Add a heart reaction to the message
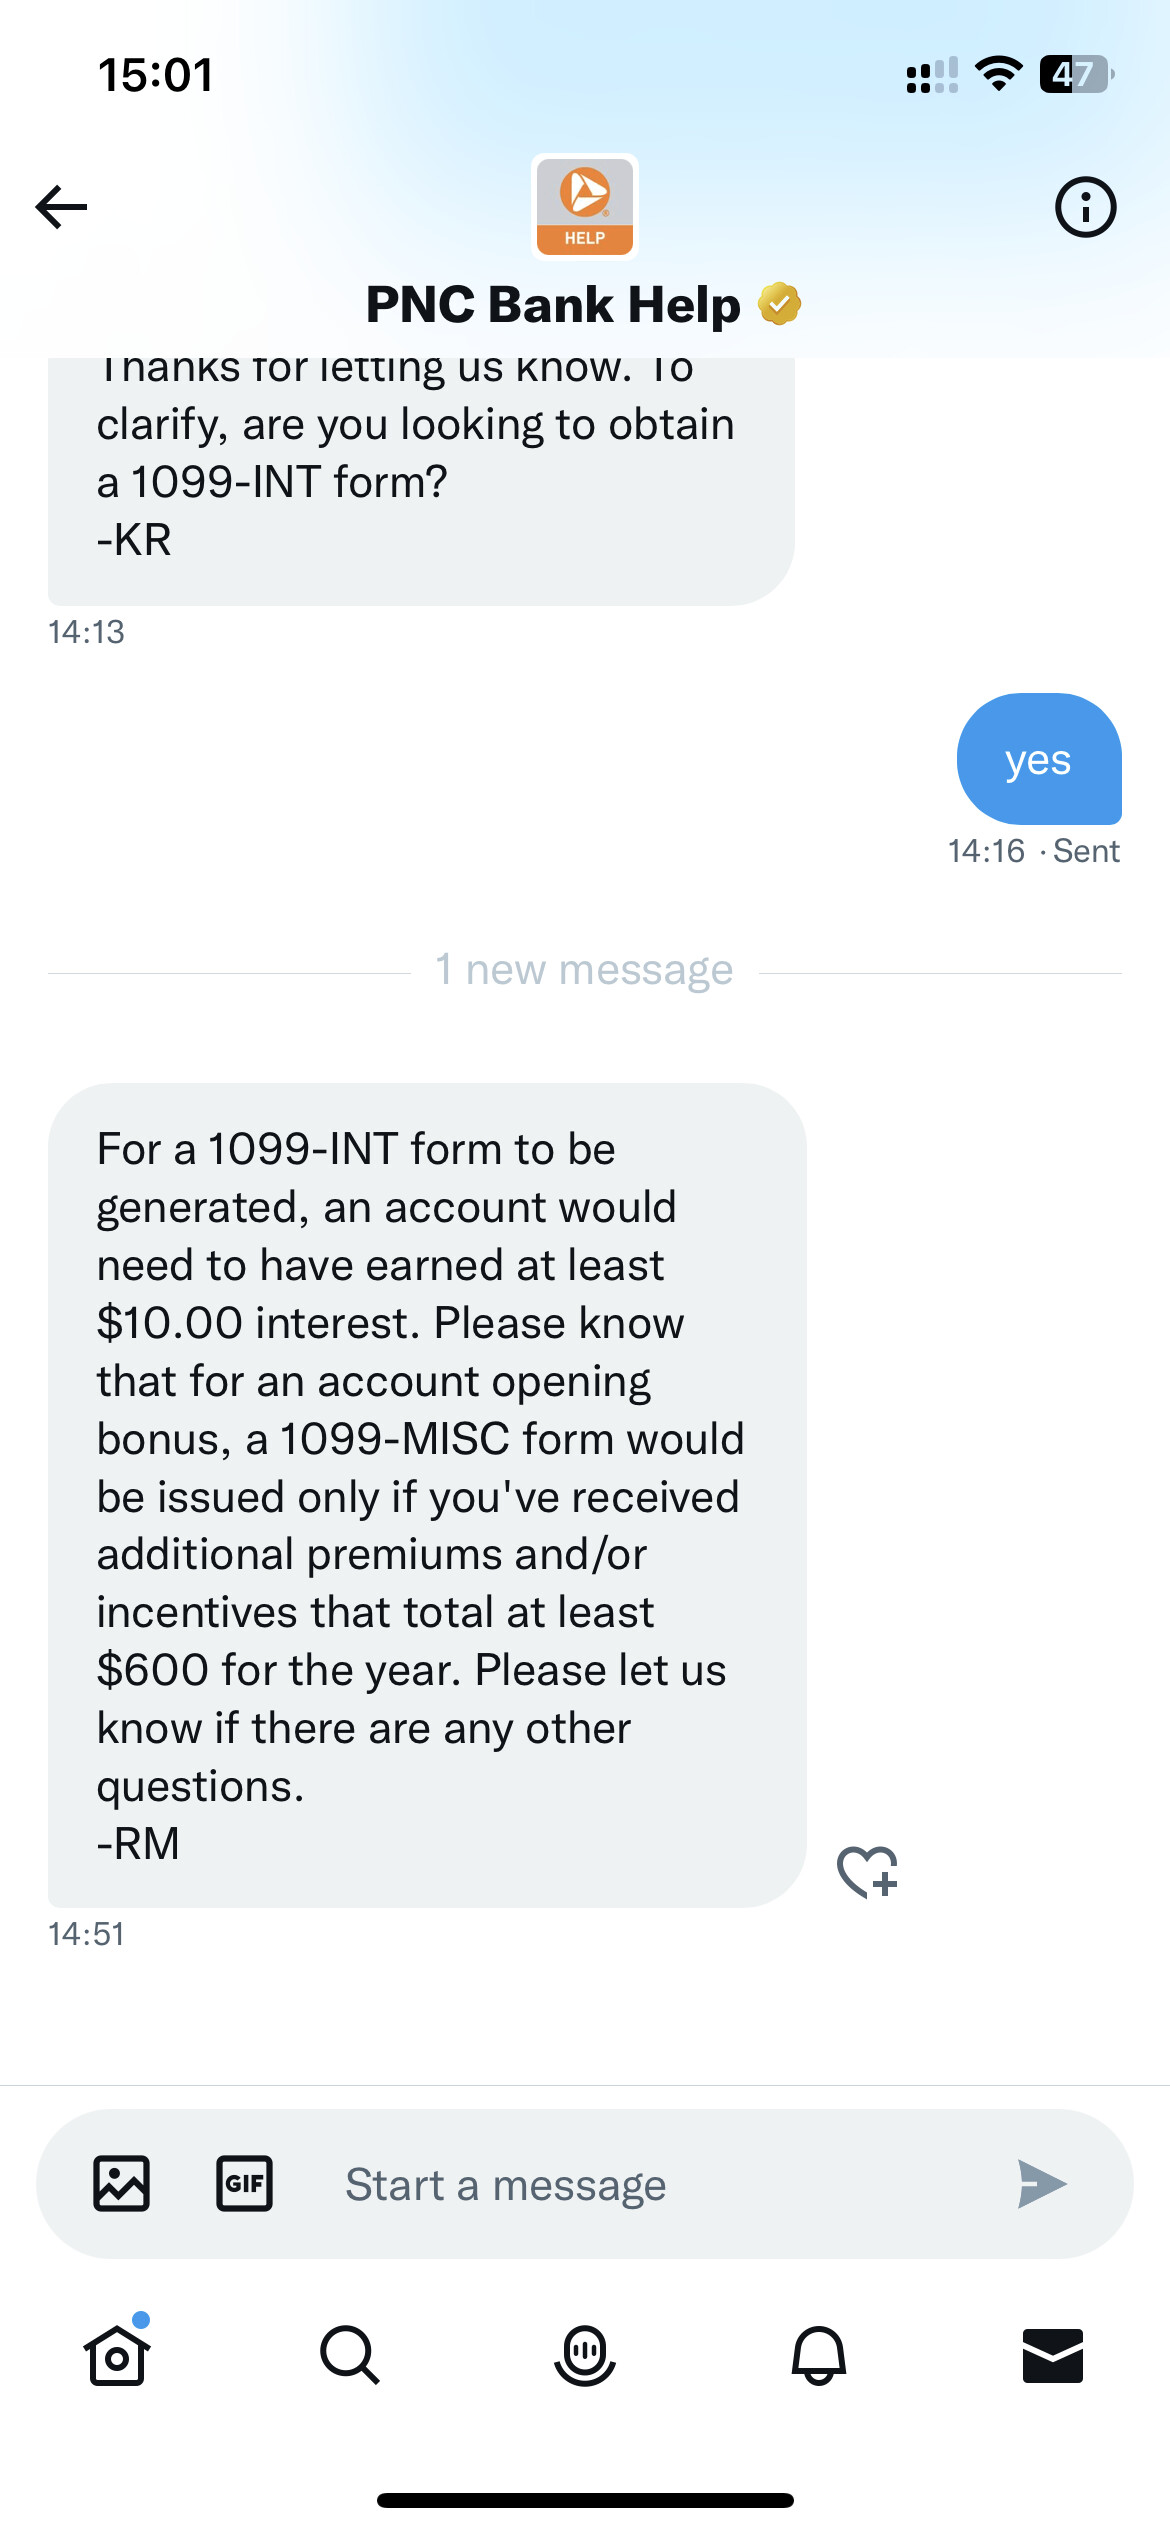1170x2532 pixels. [x=867, y=1871]
